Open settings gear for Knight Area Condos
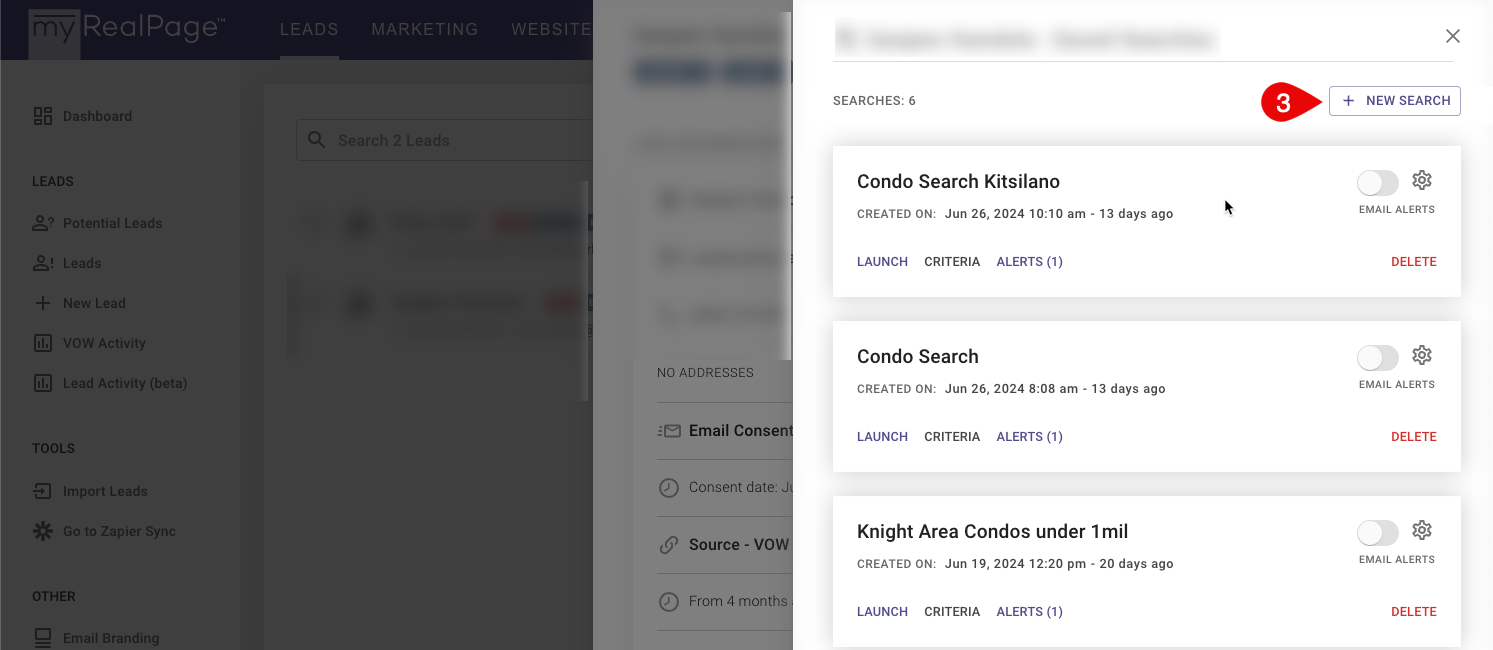The height and width of the screenshot is (650, 1493). [1422, 530]
